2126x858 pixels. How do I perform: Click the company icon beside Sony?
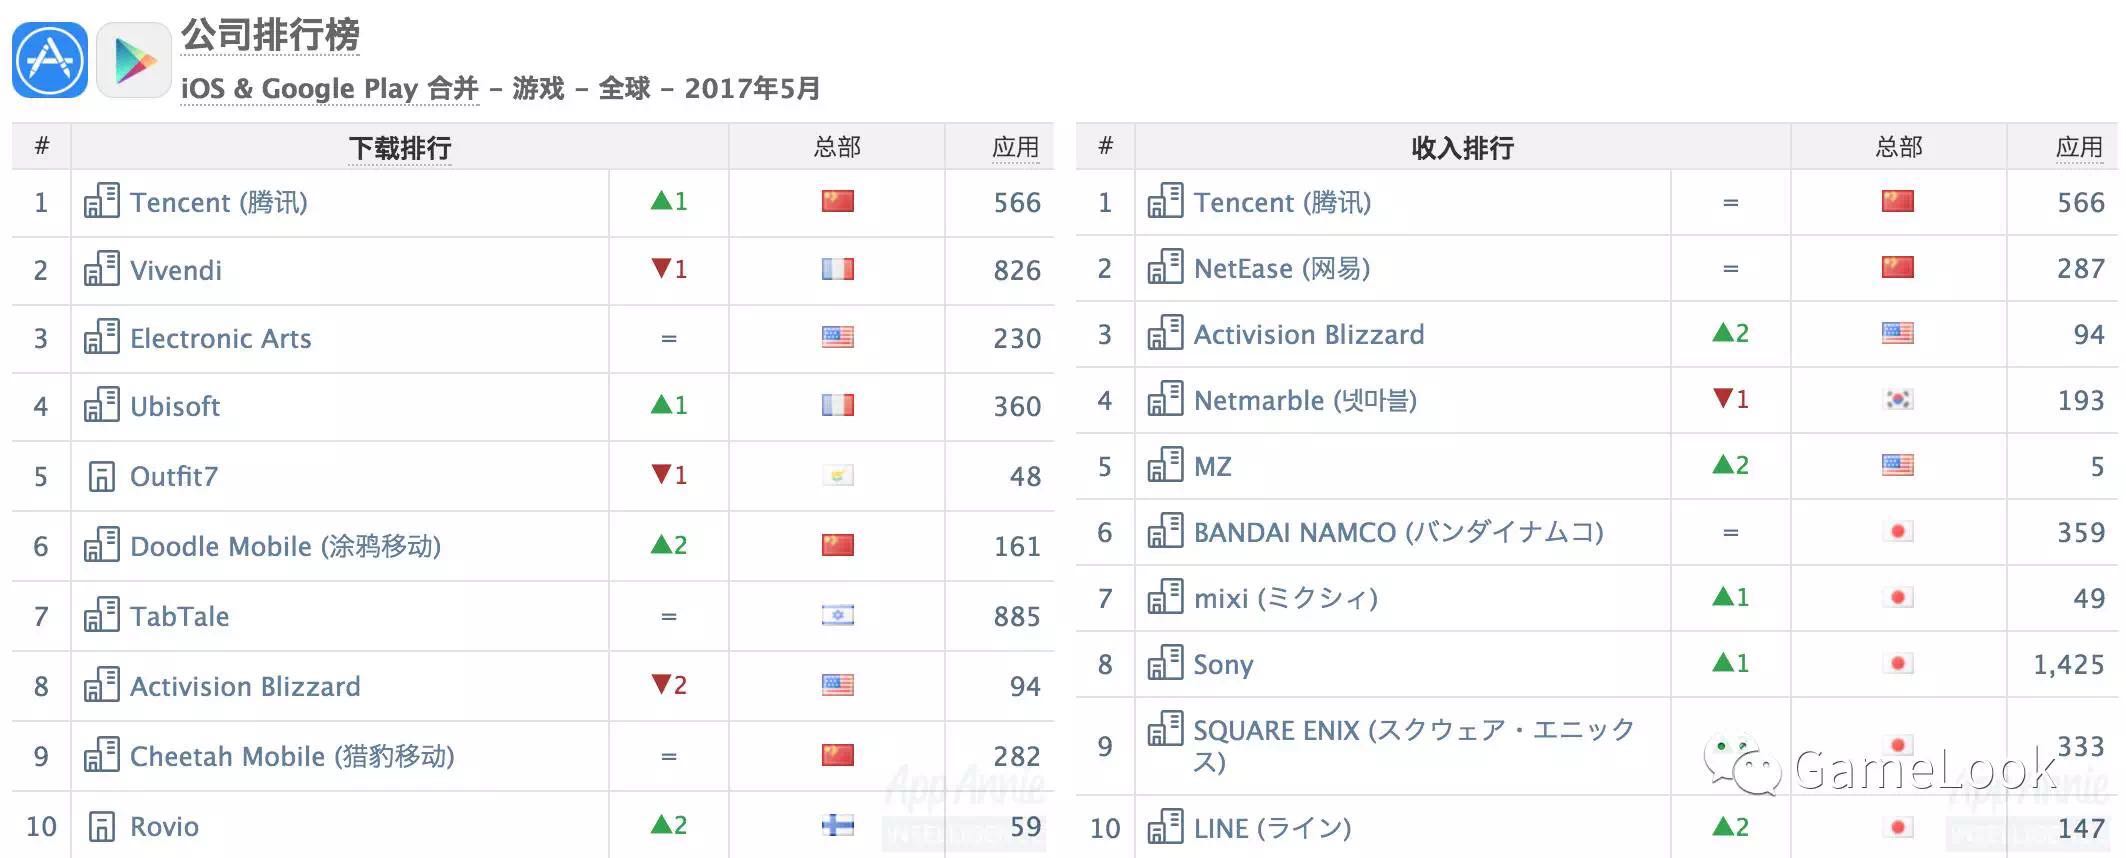1166,662
